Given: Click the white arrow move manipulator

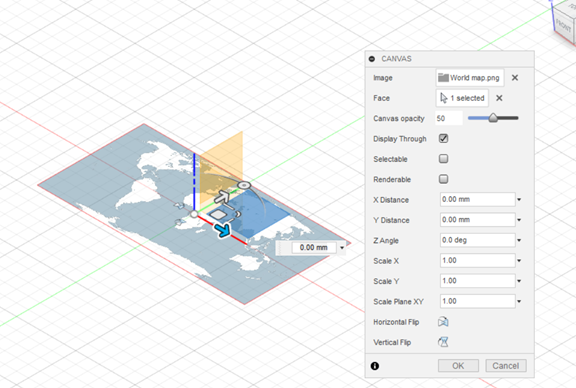Looking at the screenshot, I should (x=222, y=197).
